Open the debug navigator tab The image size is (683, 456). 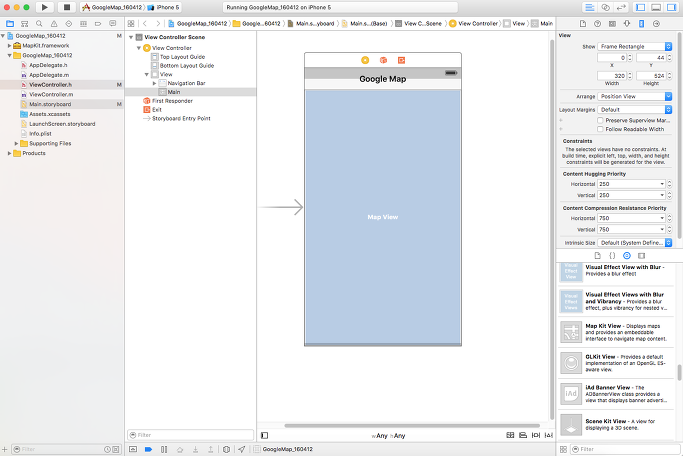(83, 24)
